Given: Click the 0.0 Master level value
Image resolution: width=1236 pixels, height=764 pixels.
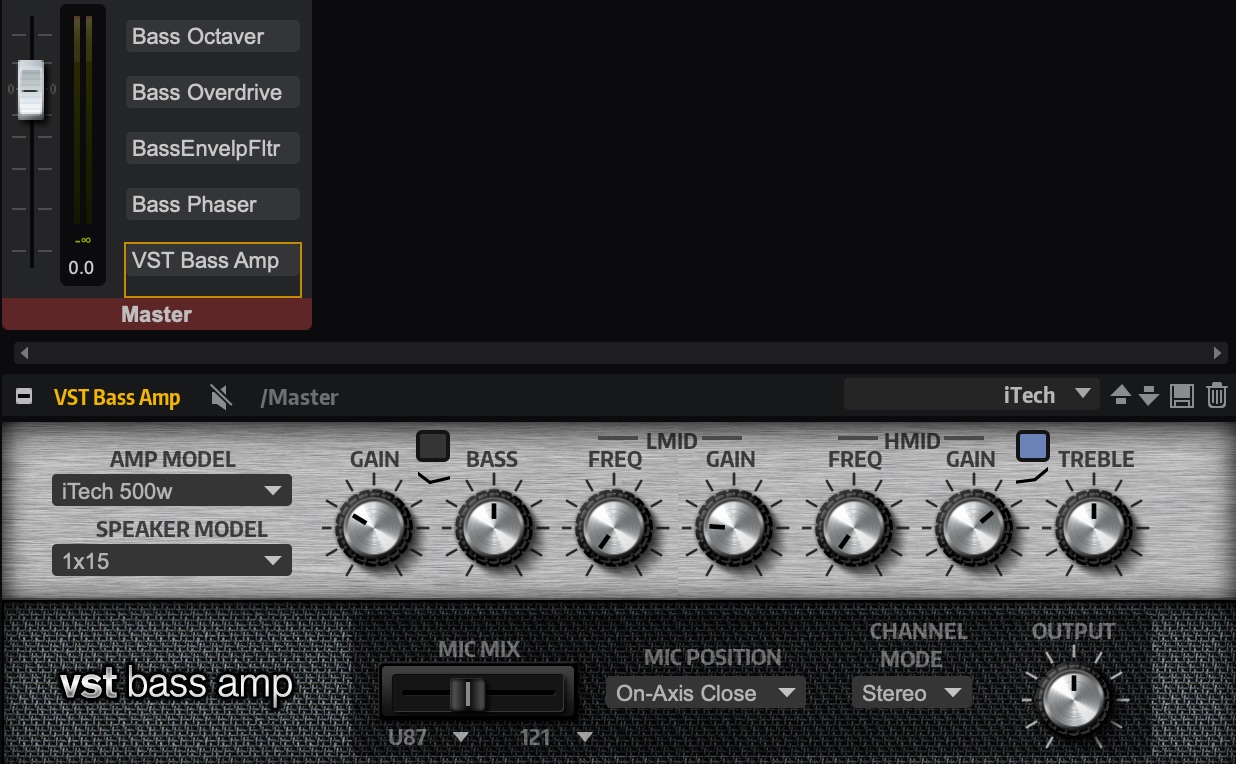Looking at the screenshot, I should click(x=81, y=267).
